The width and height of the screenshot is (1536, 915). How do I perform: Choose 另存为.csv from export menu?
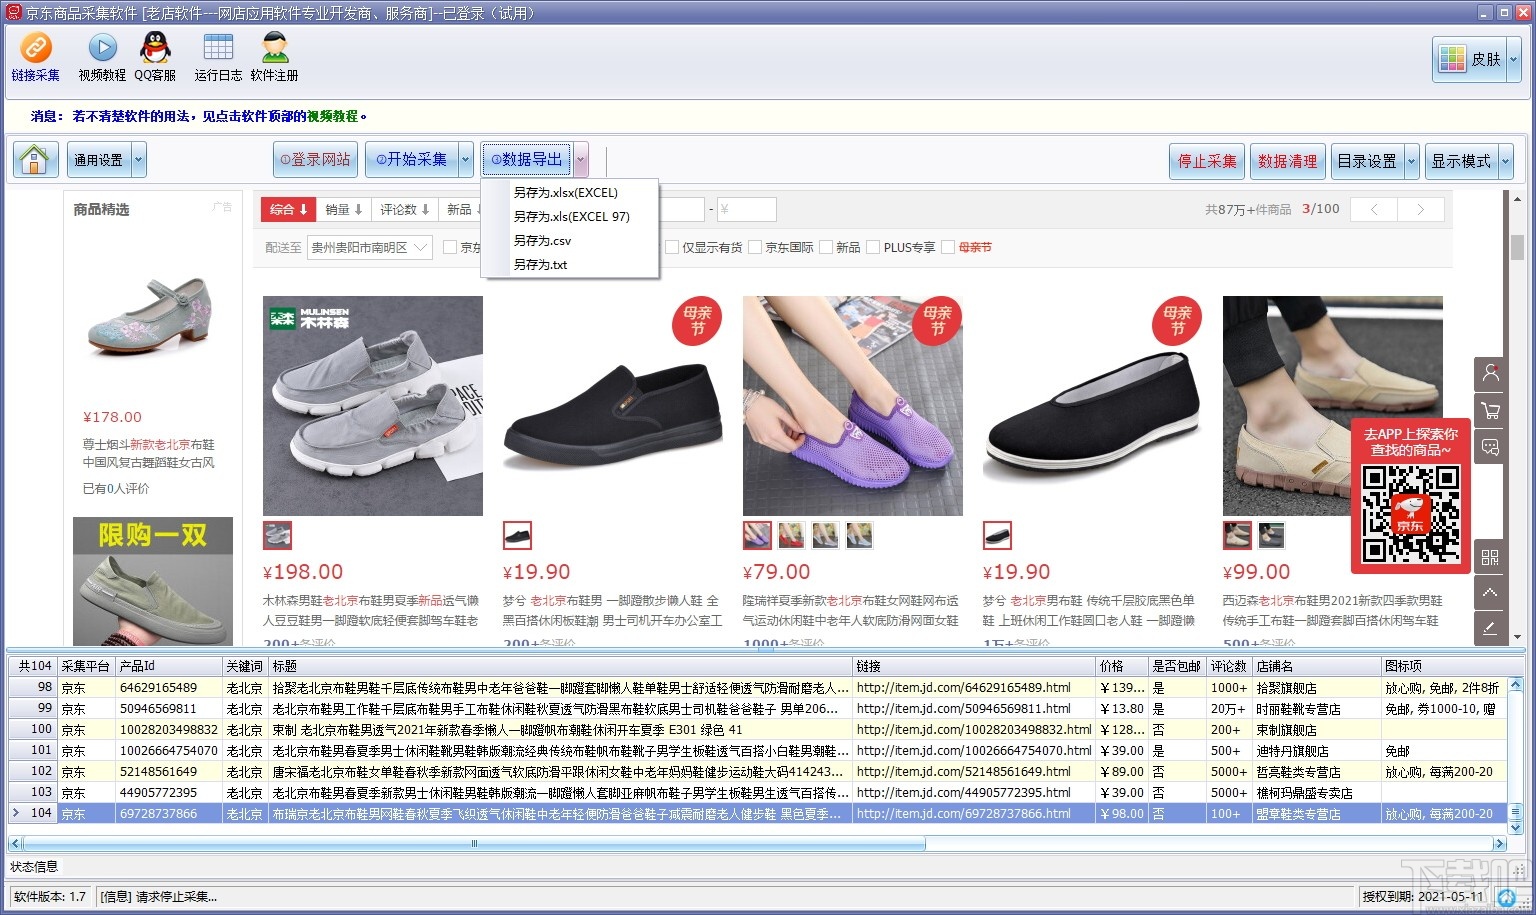(570, 241)
